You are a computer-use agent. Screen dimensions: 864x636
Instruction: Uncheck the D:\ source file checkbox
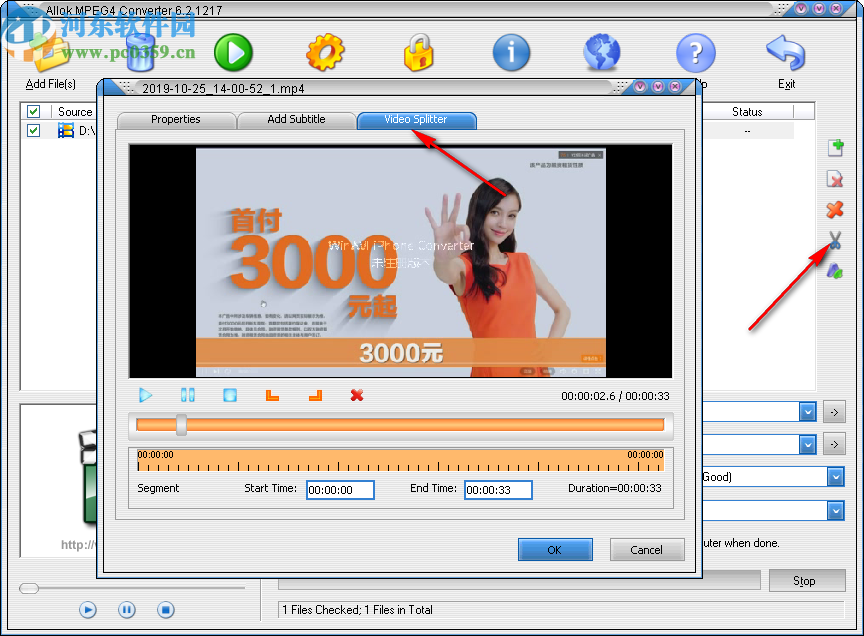coord(33,130)
